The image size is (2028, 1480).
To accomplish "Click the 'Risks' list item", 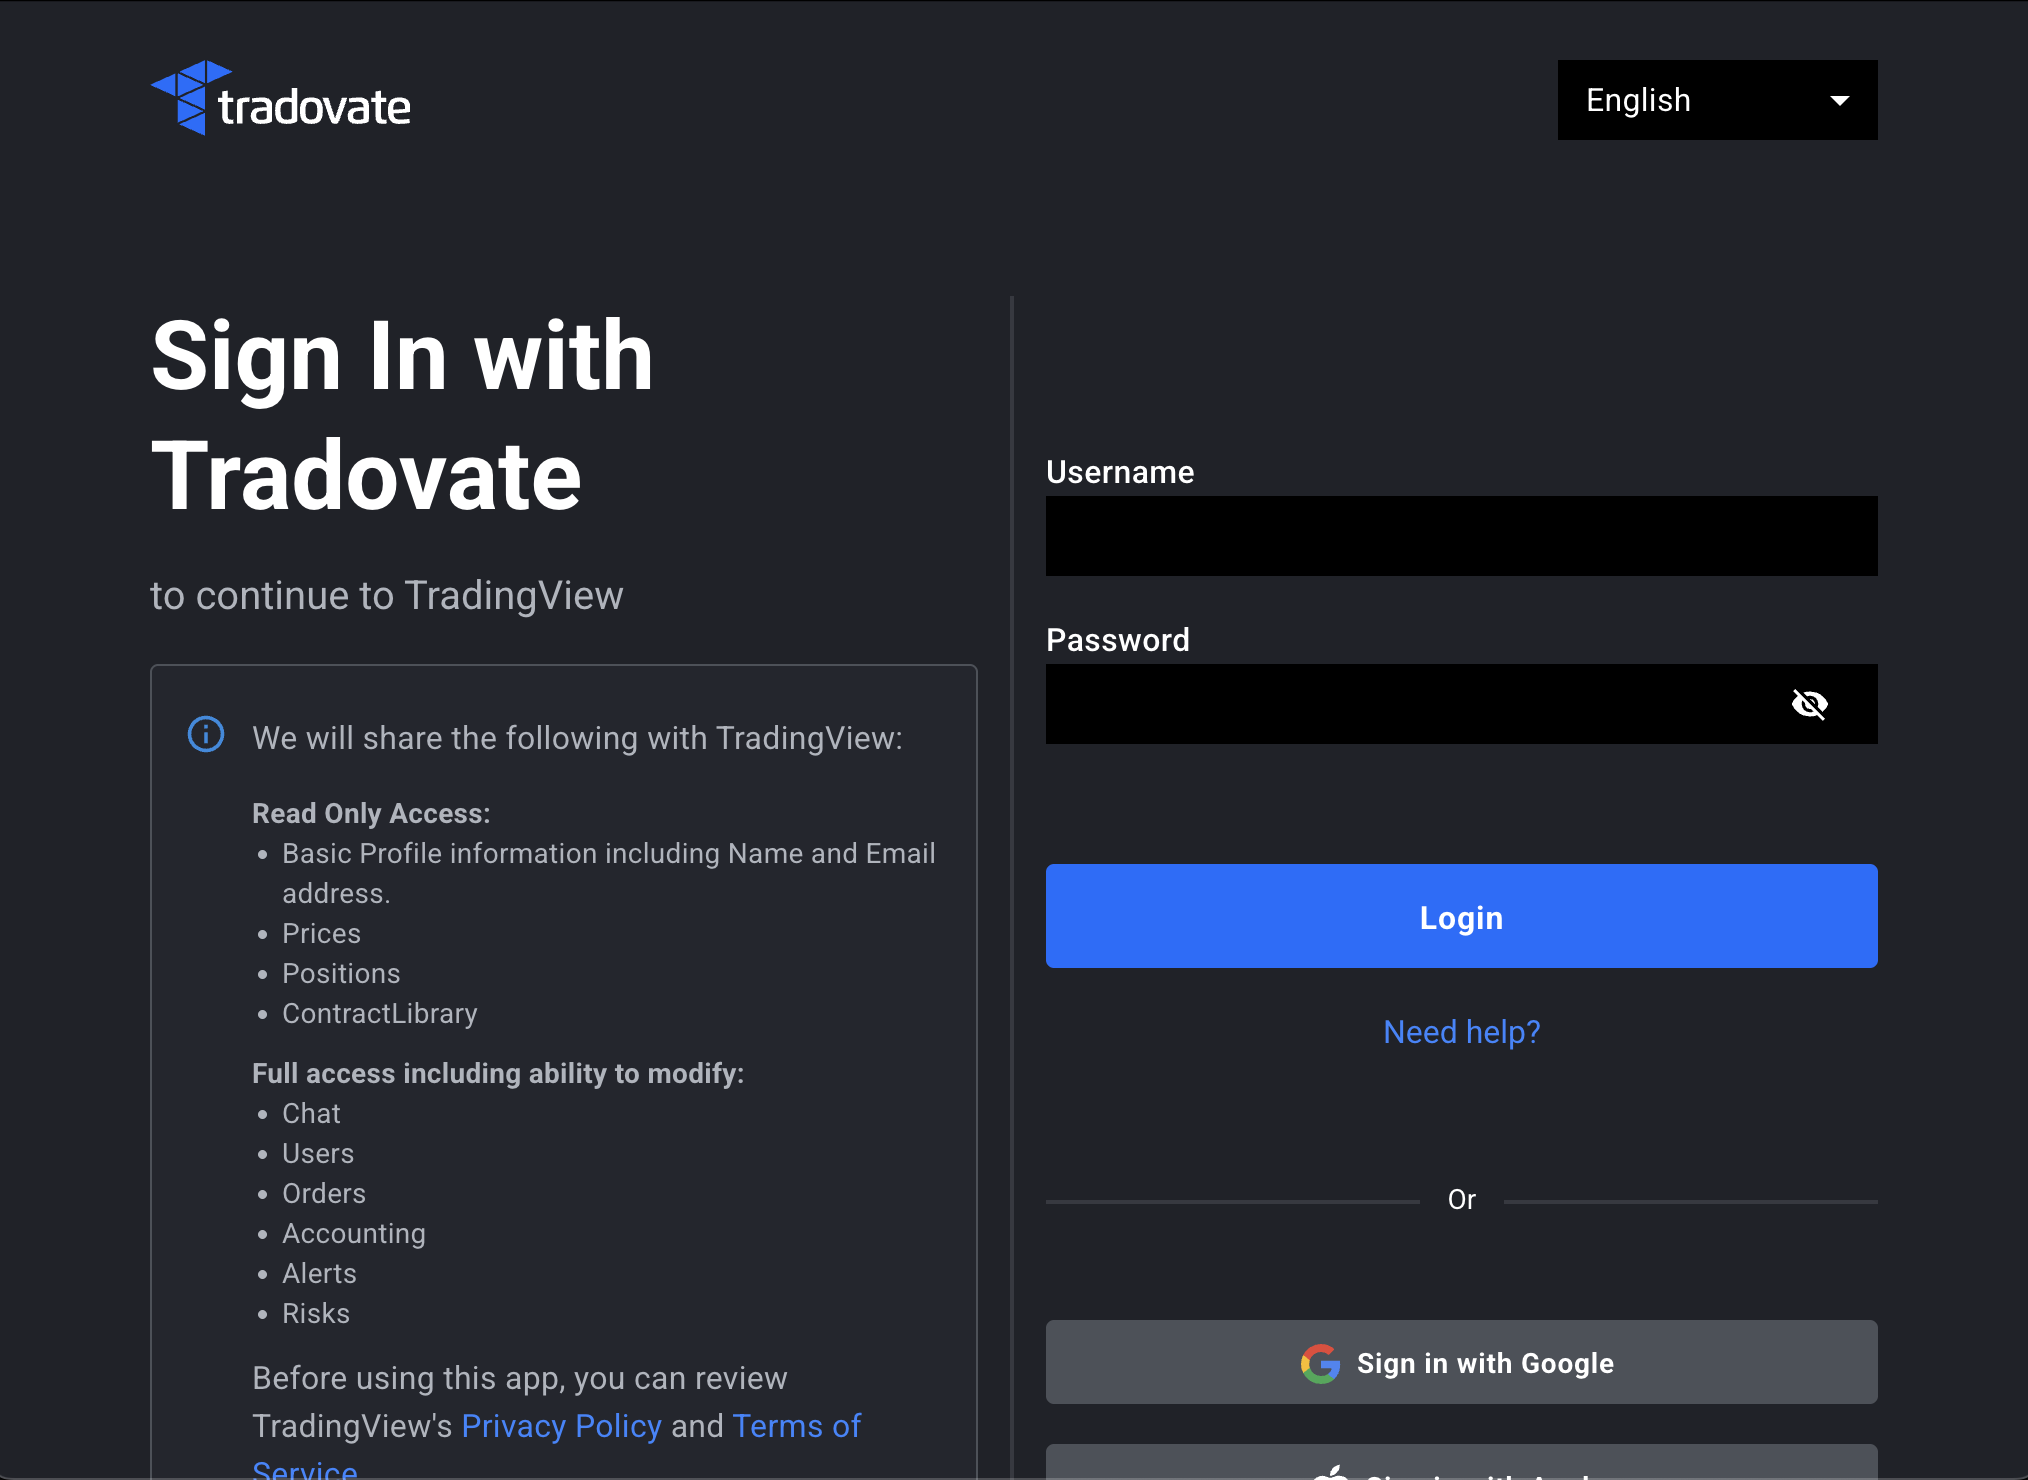I will (x=316, y=1314).
